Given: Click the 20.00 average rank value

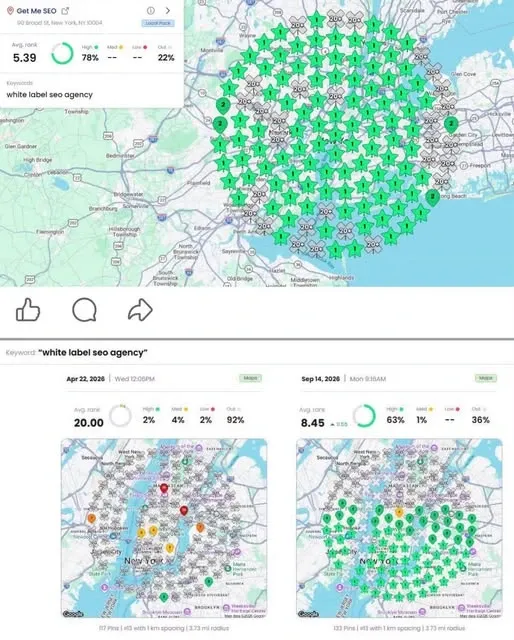Looking at the screenshot, I should click(x=89, y=423).
